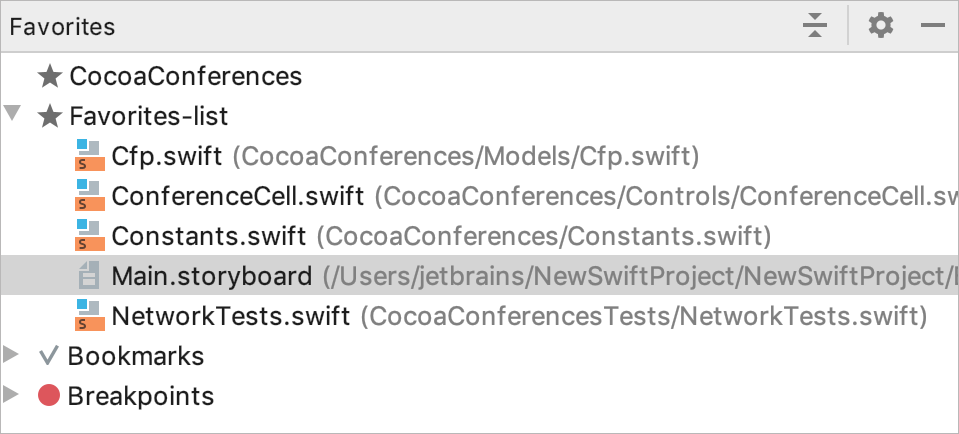This screenshot has width=959, height=434.
Task: Click the Bookmarks checkmark icon
Action: tap(48, 356)
